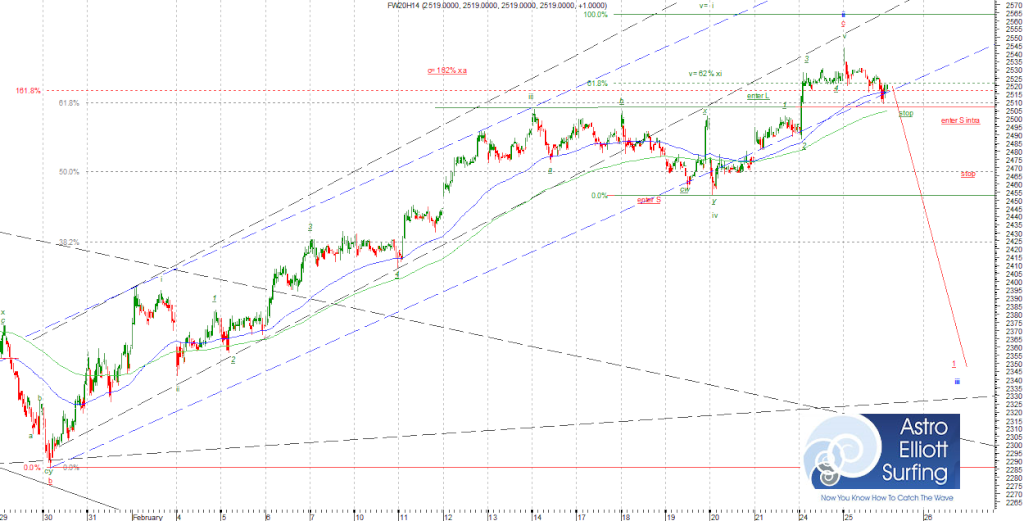Click the "February" month label
1024x521 pixels.
(146, 516)
